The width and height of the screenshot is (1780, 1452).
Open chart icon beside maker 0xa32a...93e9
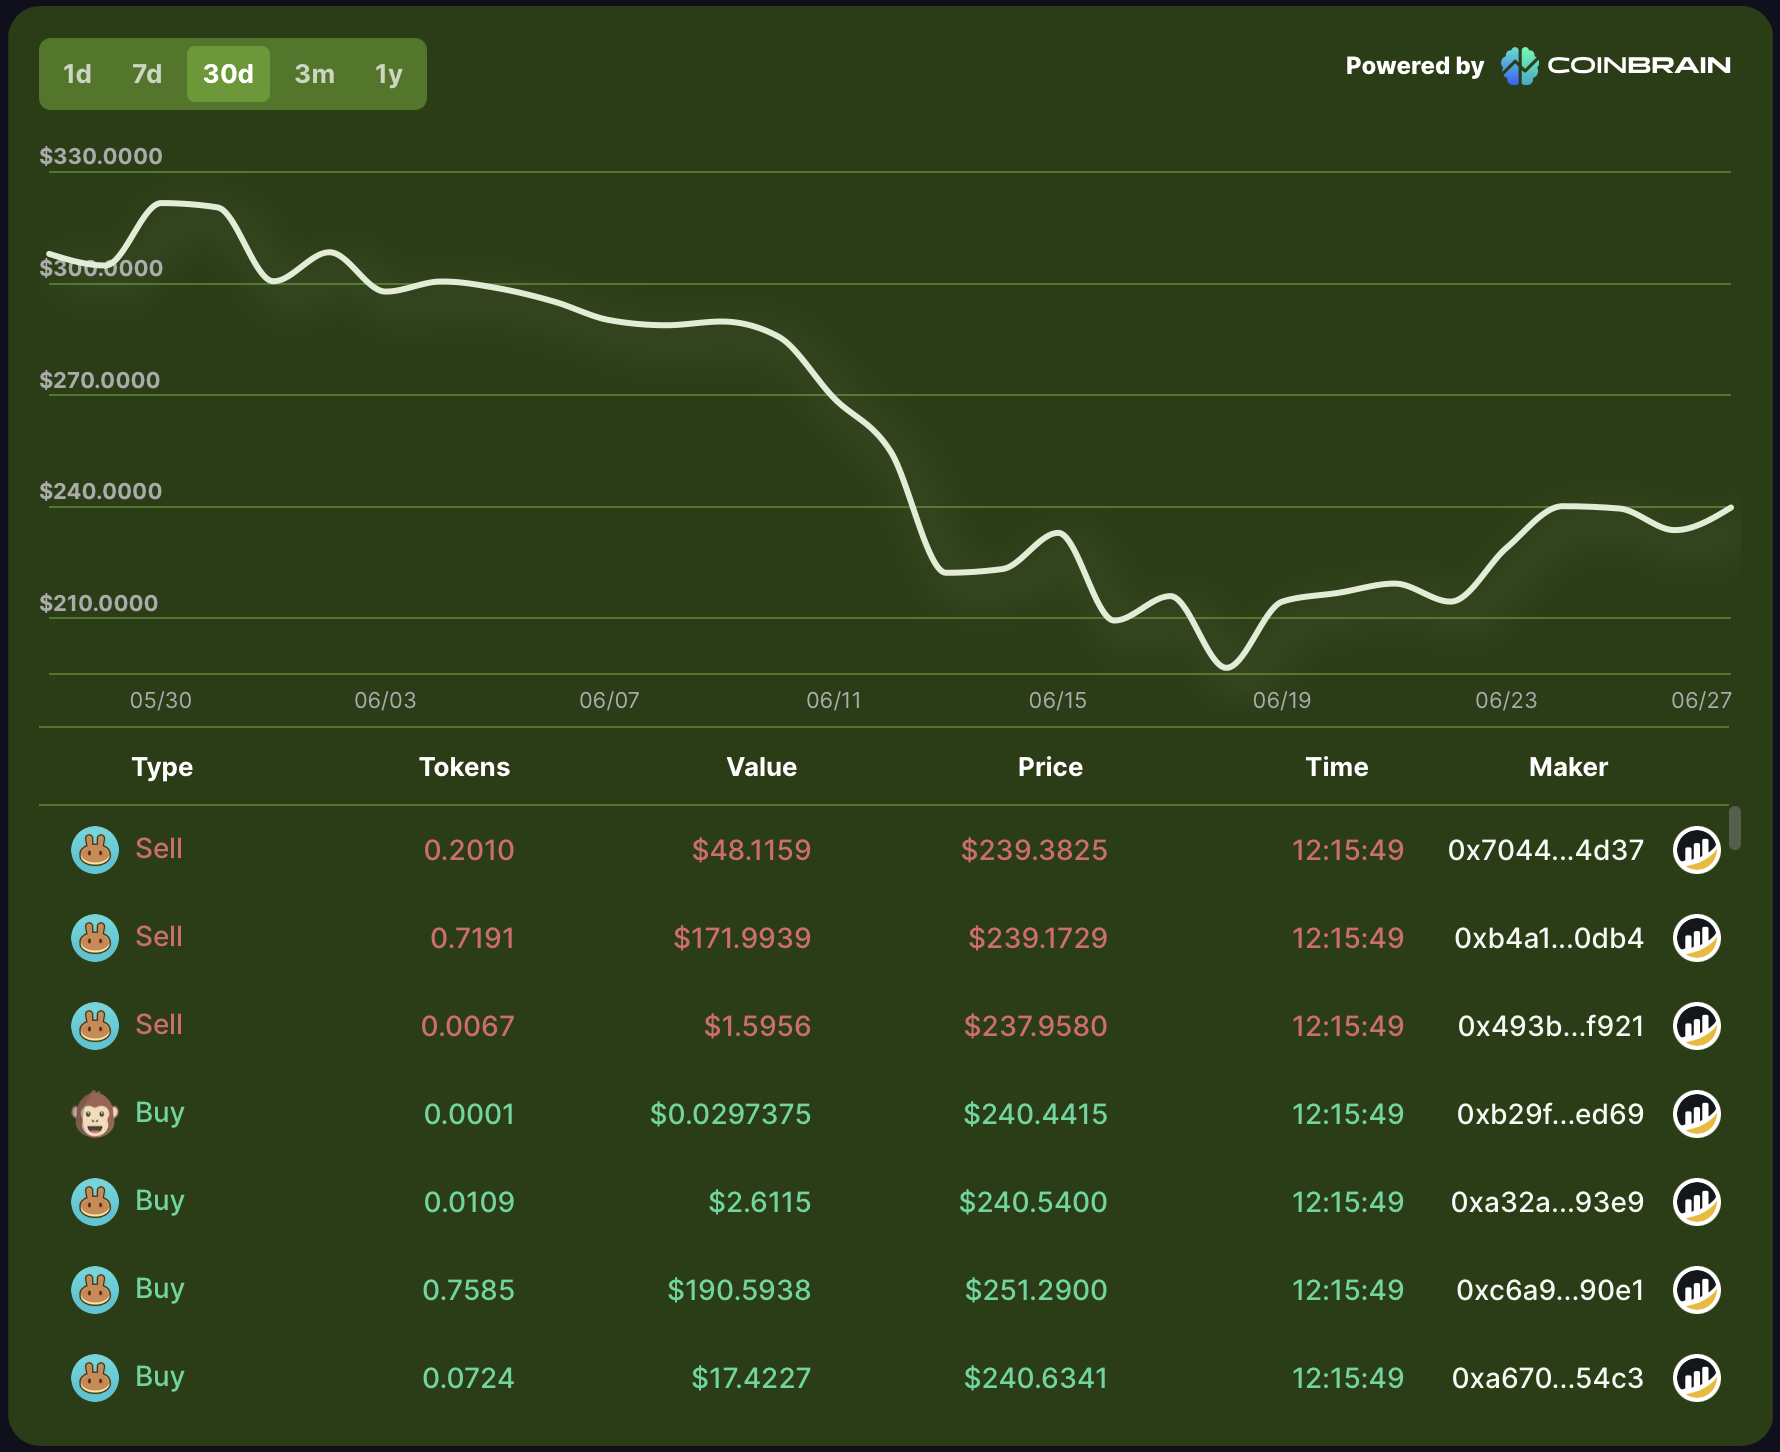[x=1697, y=1202]
